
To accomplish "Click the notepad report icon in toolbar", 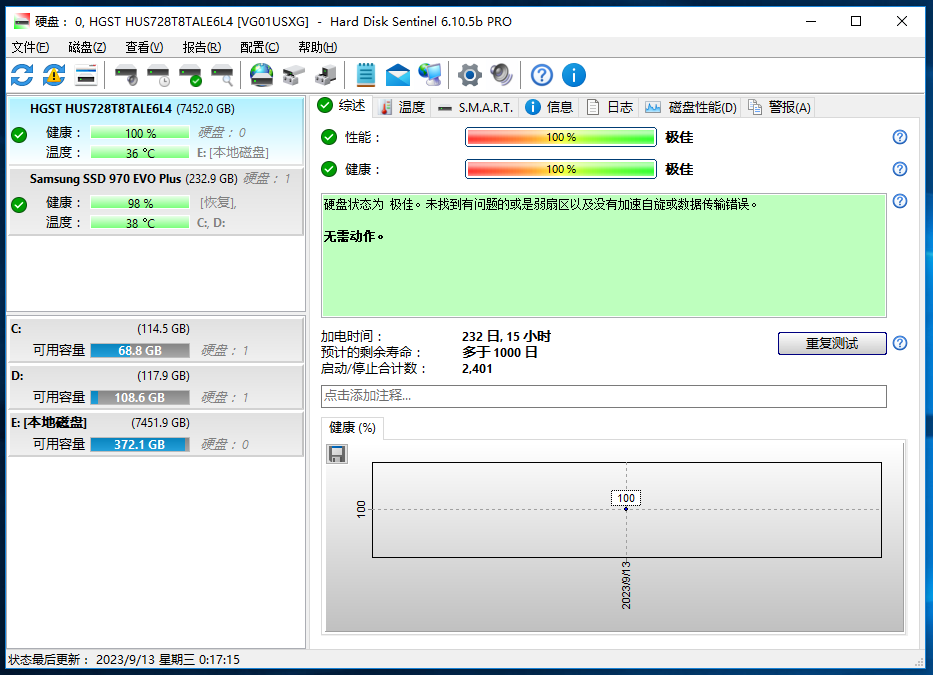I will pyautogui.click(x=366, y=75).
